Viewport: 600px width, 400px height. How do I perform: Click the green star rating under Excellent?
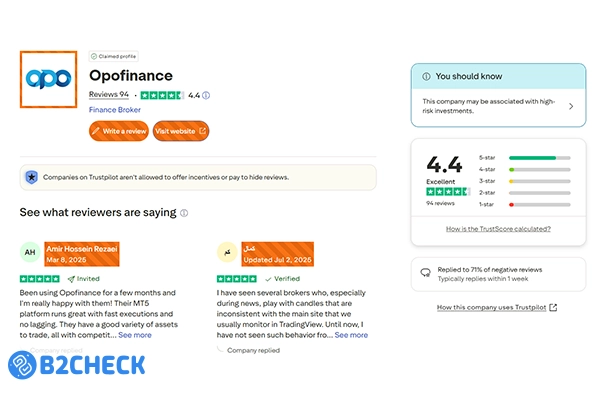[x=447, y=191]
